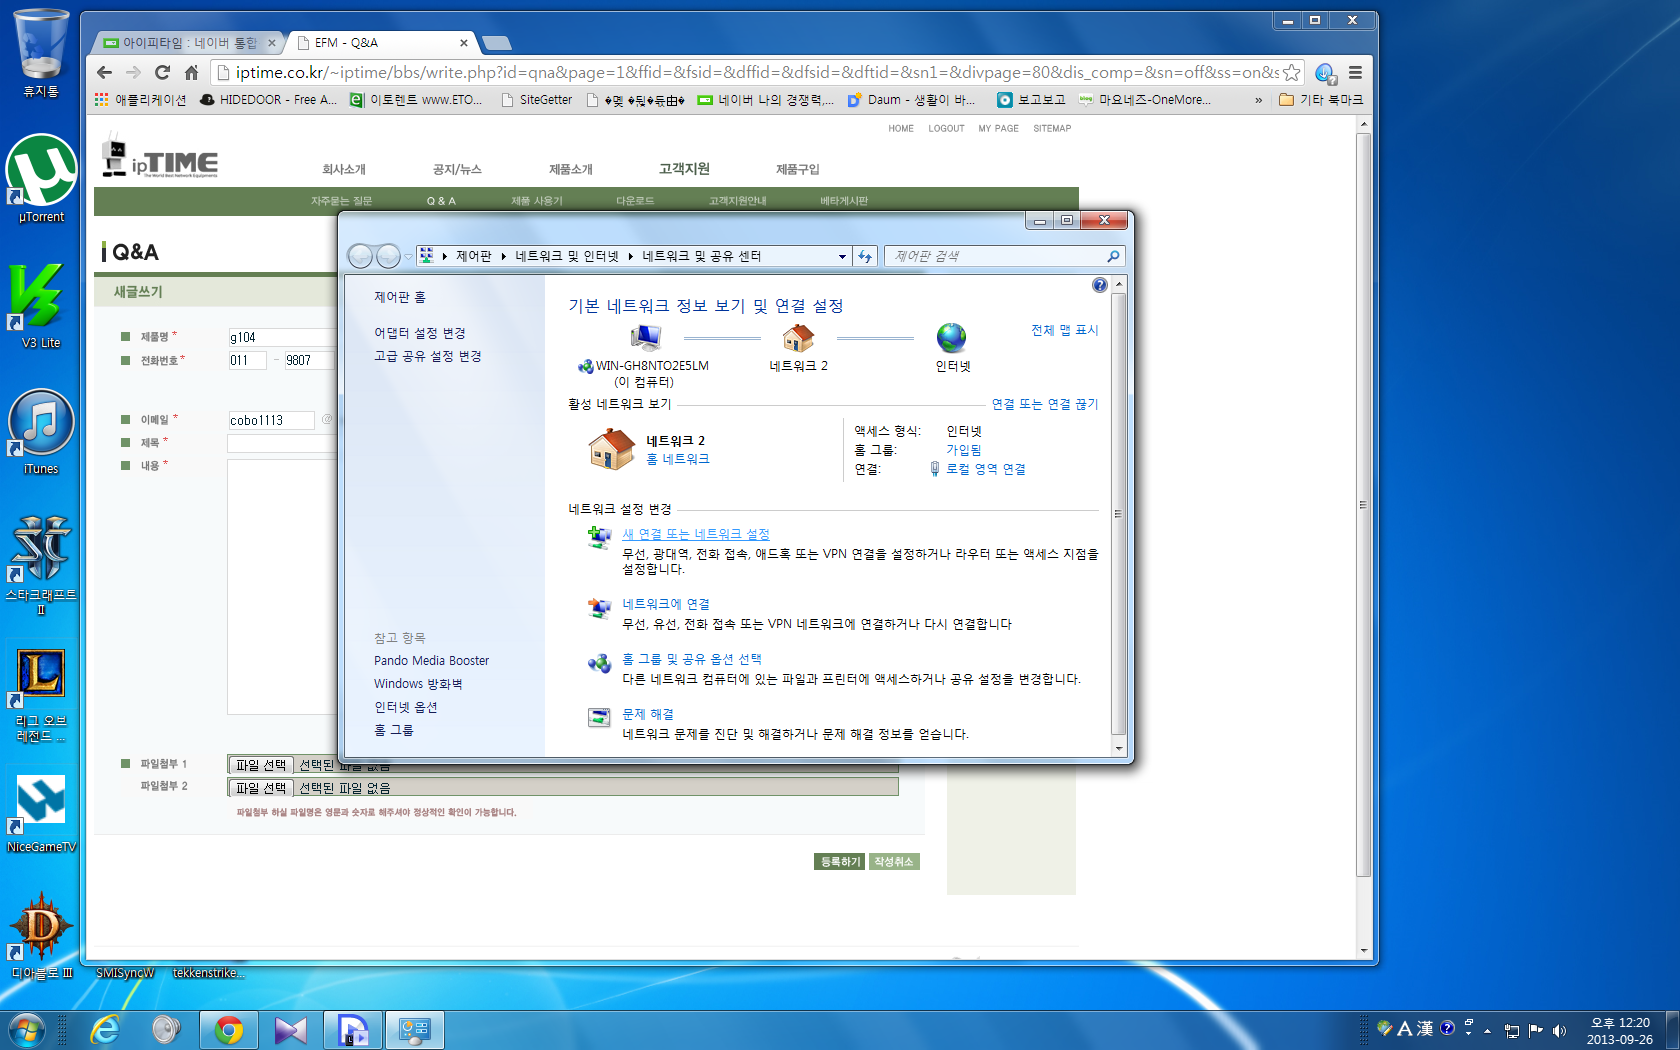Screen dimensions: 1680x1050
Task: Open the 고객지원 menu on ipTIME site
Action: pyautogui.click(x=684, y=169)
